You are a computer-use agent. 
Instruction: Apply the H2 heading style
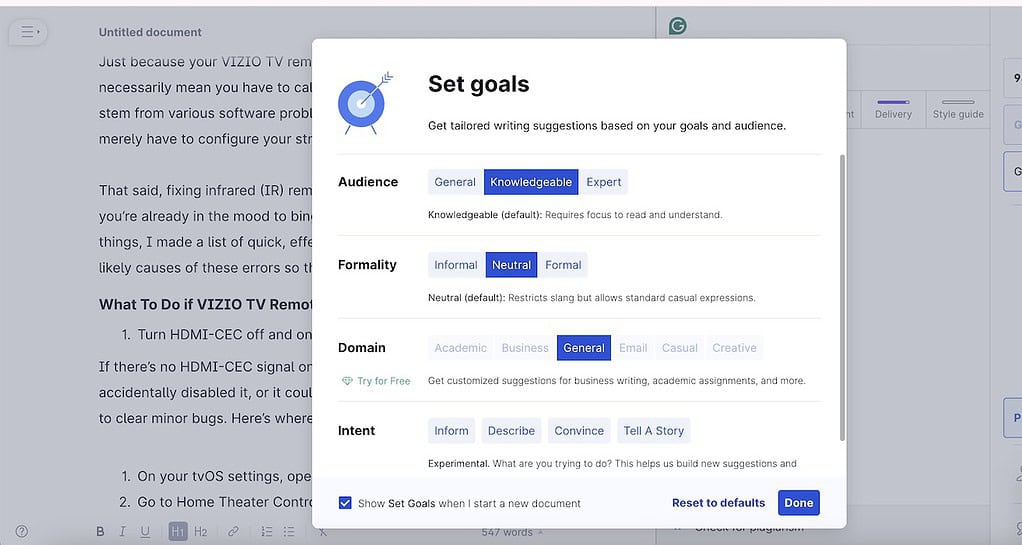(201, 531)
